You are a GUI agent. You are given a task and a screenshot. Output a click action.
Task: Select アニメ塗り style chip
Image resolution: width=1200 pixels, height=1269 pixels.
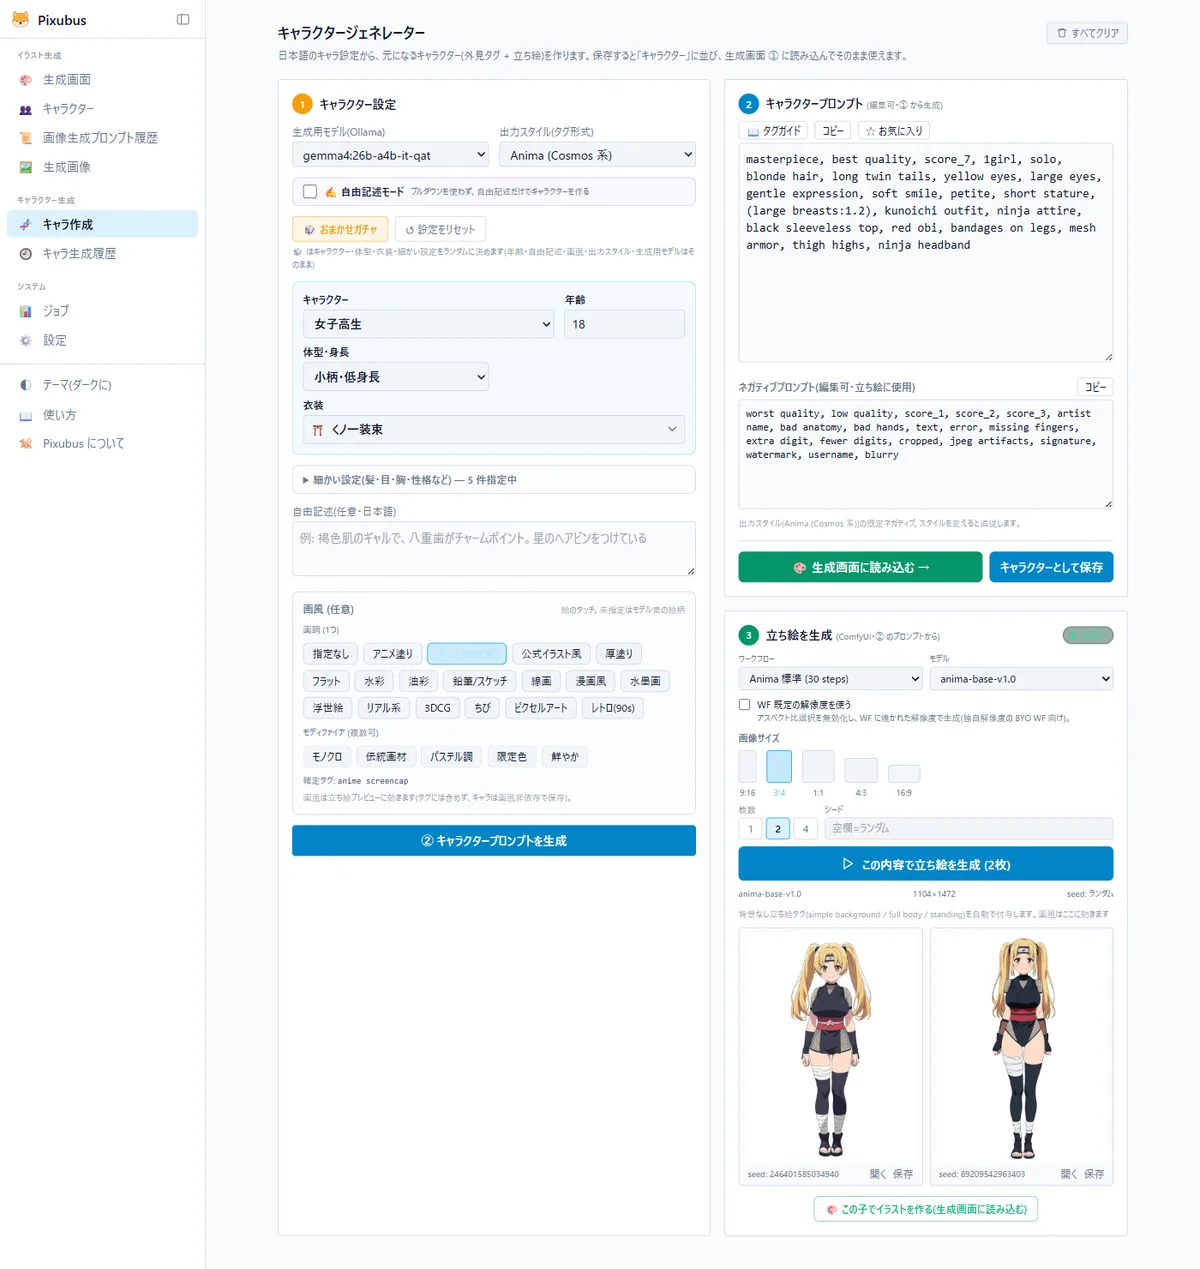tap(392, 654)
